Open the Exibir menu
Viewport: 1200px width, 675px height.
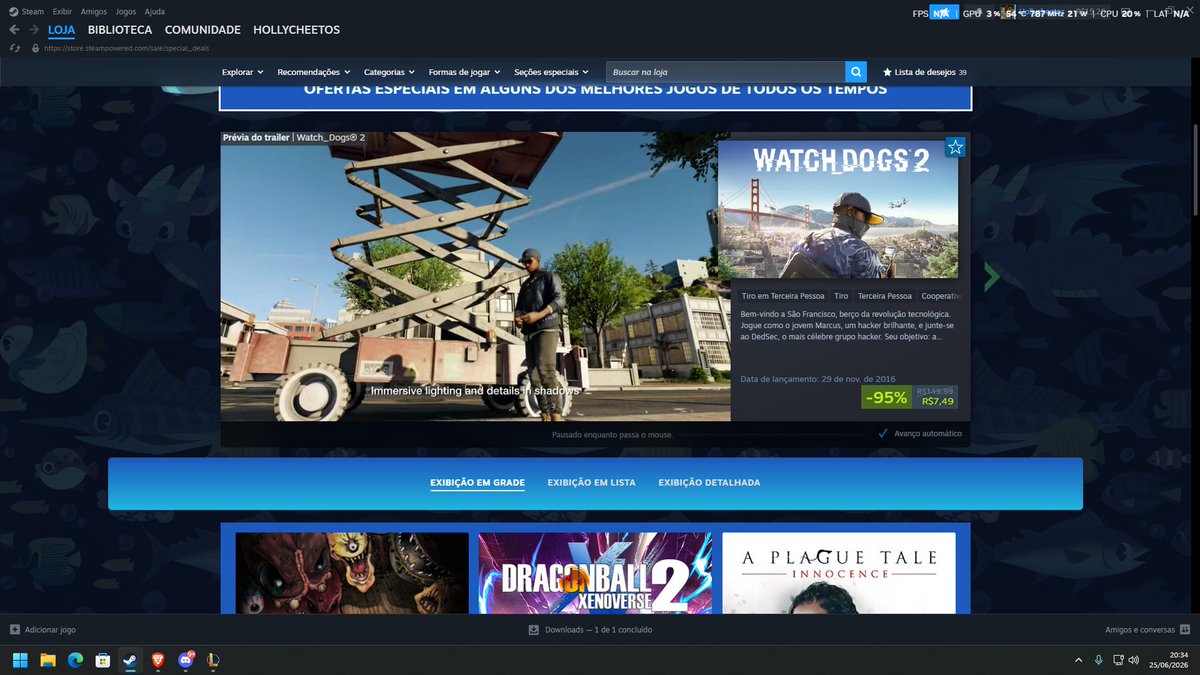pyautogui.click(x=62, y=12)
